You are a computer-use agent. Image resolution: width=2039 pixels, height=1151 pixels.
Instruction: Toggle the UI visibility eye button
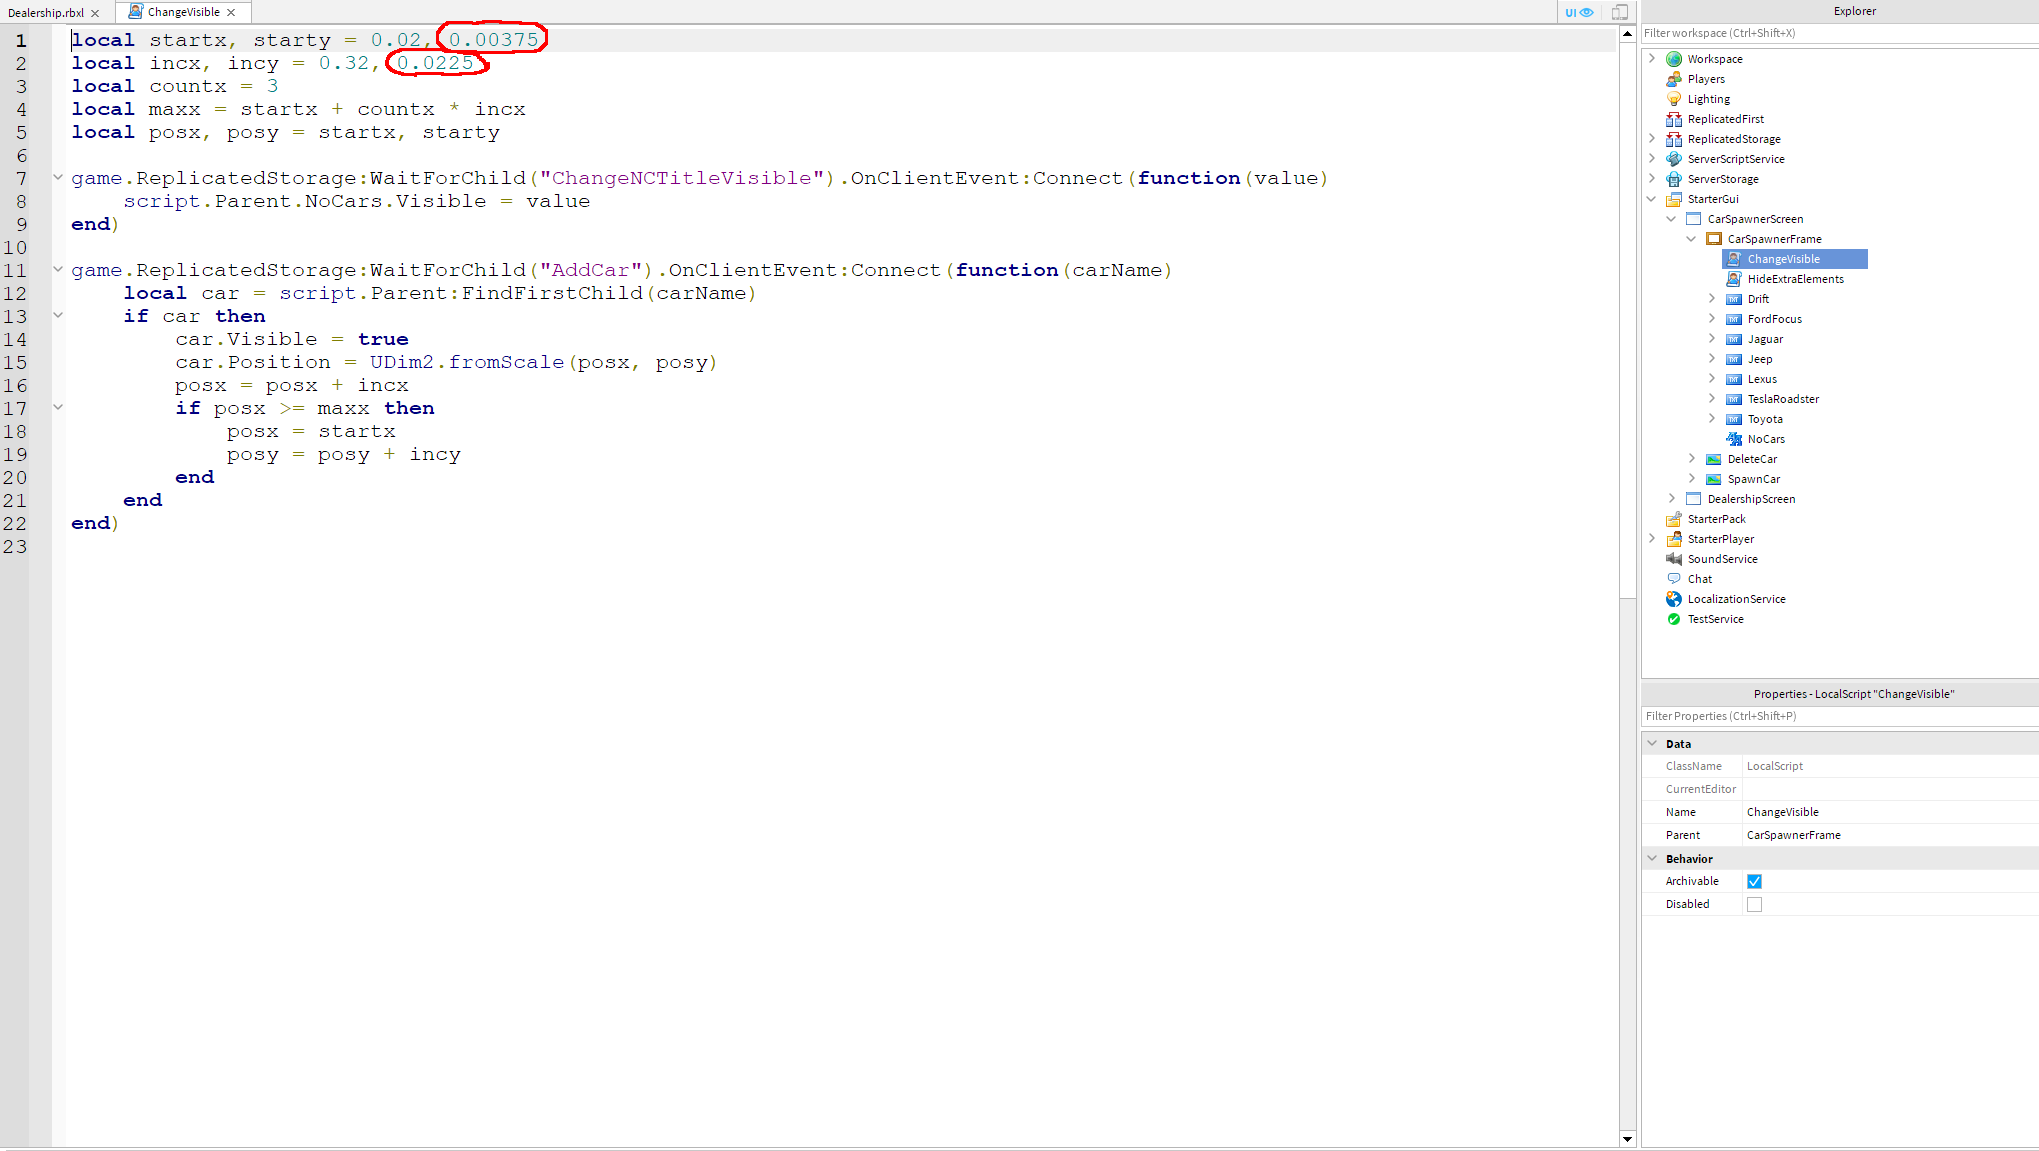coord(1579,12)
